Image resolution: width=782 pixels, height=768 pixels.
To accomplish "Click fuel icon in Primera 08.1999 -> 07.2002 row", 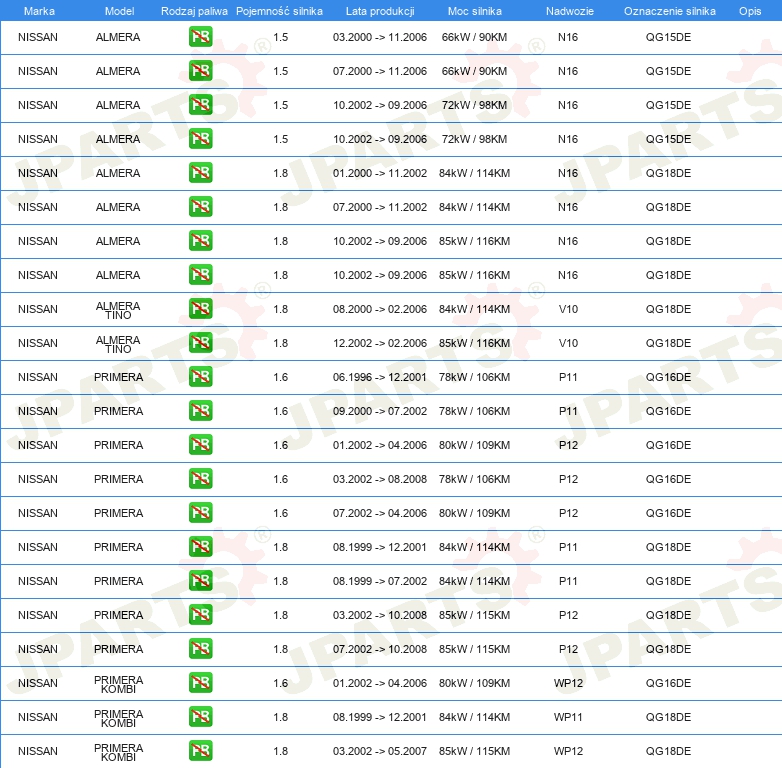I will point(200,581).
